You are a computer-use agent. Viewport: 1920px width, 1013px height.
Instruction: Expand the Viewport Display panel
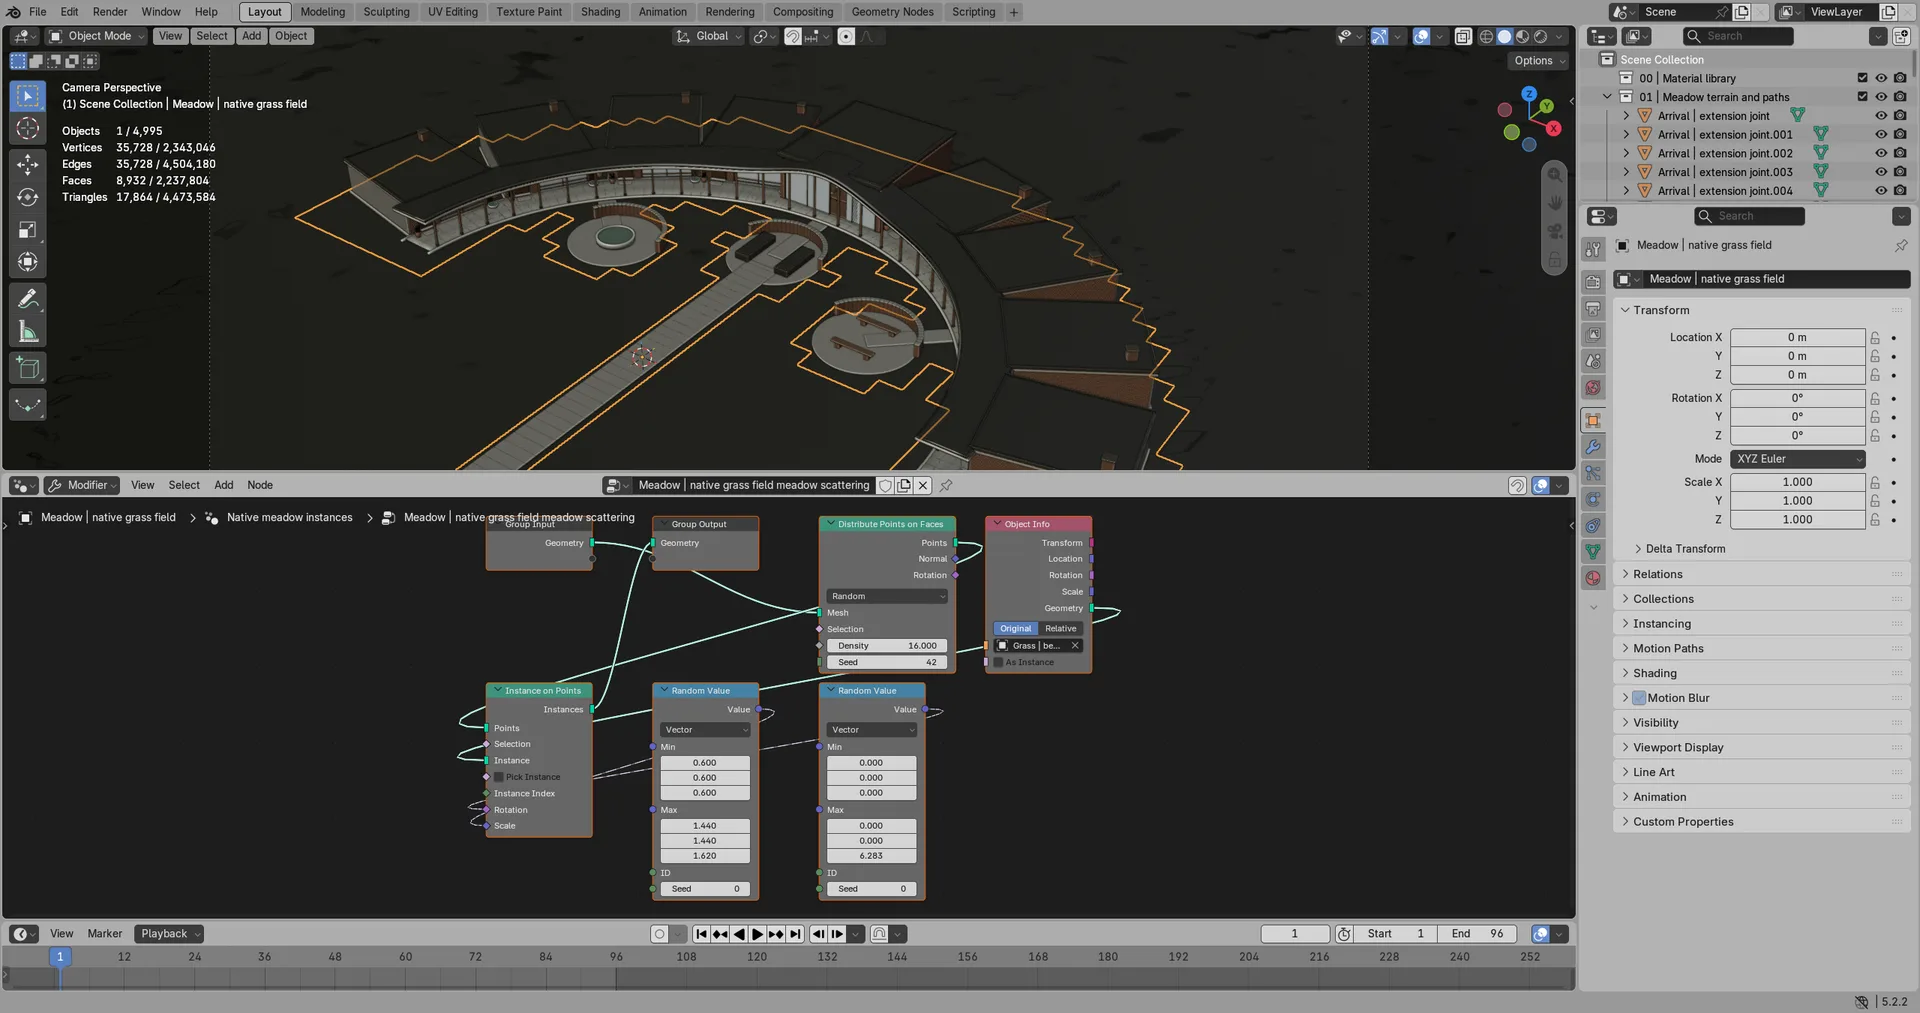click(1678, 747)
